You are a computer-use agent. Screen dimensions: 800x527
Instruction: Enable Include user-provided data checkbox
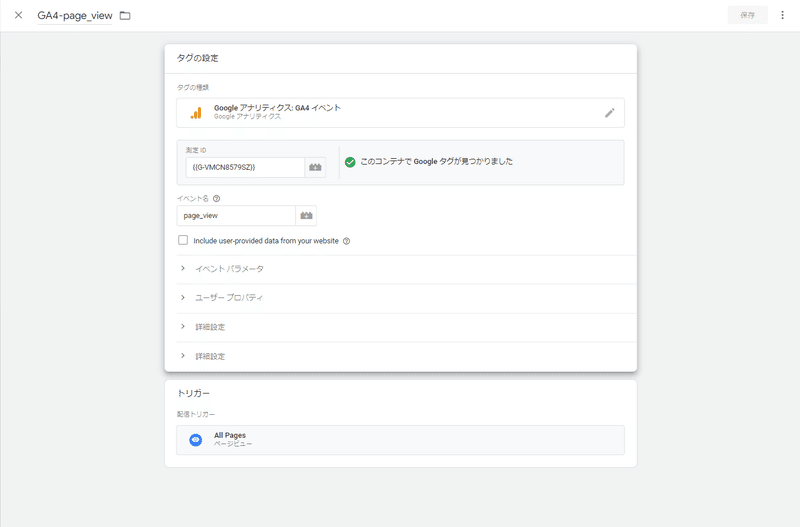point(183,240)
